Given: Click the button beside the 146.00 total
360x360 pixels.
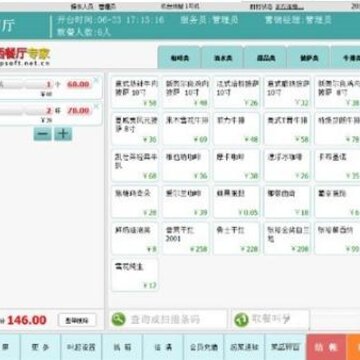Looking at the screenshot, I should 77,320.
